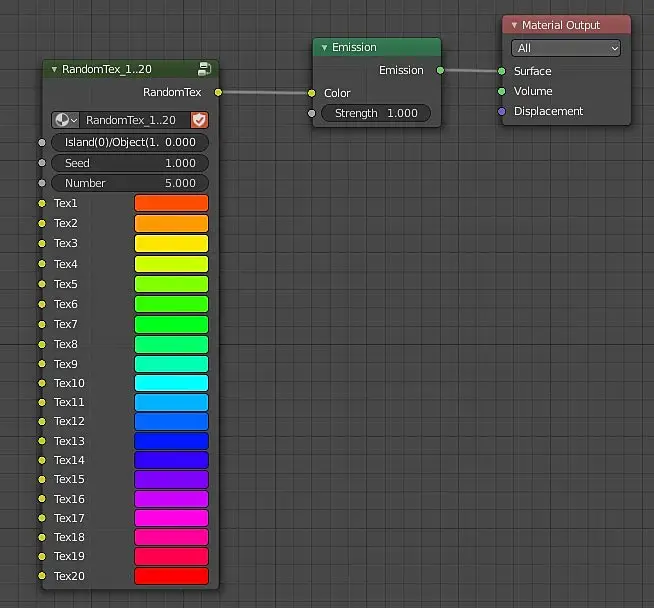Screen dimensions: 654x608
Task: Open the Tex18 color swatch
Action: 171,537
